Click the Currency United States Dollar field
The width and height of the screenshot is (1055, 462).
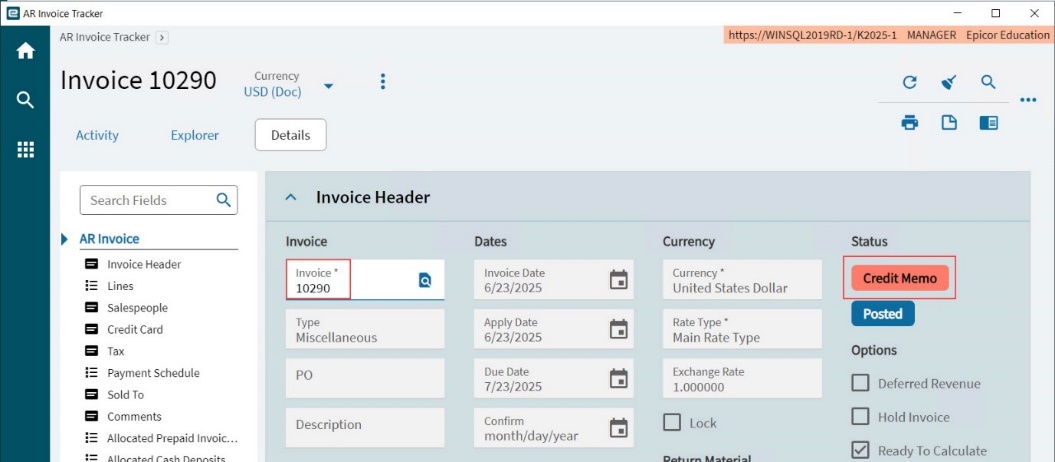click(x=742, y=280)
